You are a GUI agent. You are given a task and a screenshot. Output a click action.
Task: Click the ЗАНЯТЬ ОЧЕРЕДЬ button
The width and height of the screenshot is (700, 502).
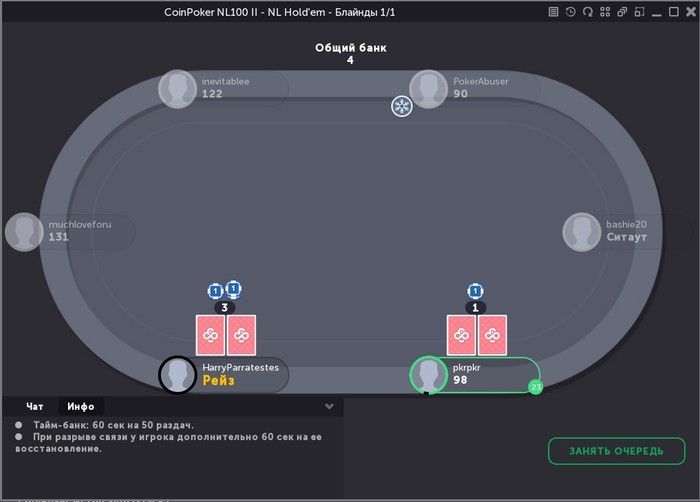coord(617,451)
